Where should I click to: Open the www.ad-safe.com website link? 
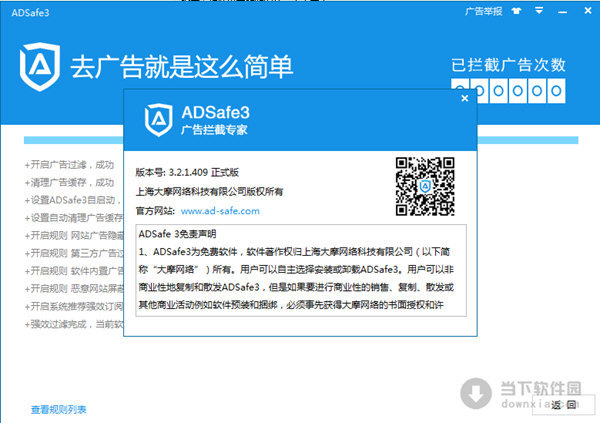pos(220,211)
